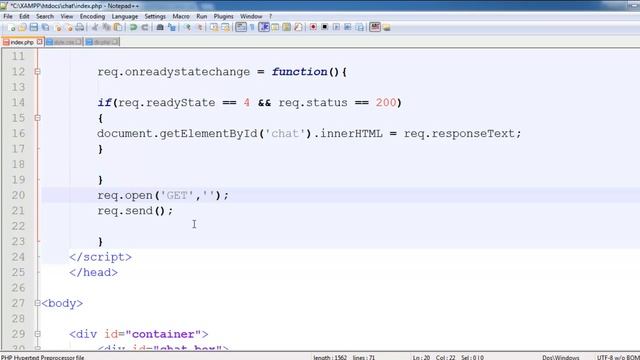This screenshot has width=640, height=360.
Task: Click the Save All toolbar icon
Action: pyautogui.click(x=45, y=27)
